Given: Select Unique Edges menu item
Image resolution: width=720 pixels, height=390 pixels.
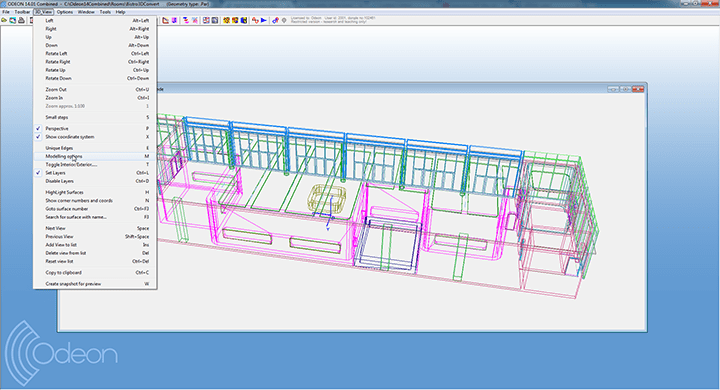Looking at the screenshot, I should (95, 148).
